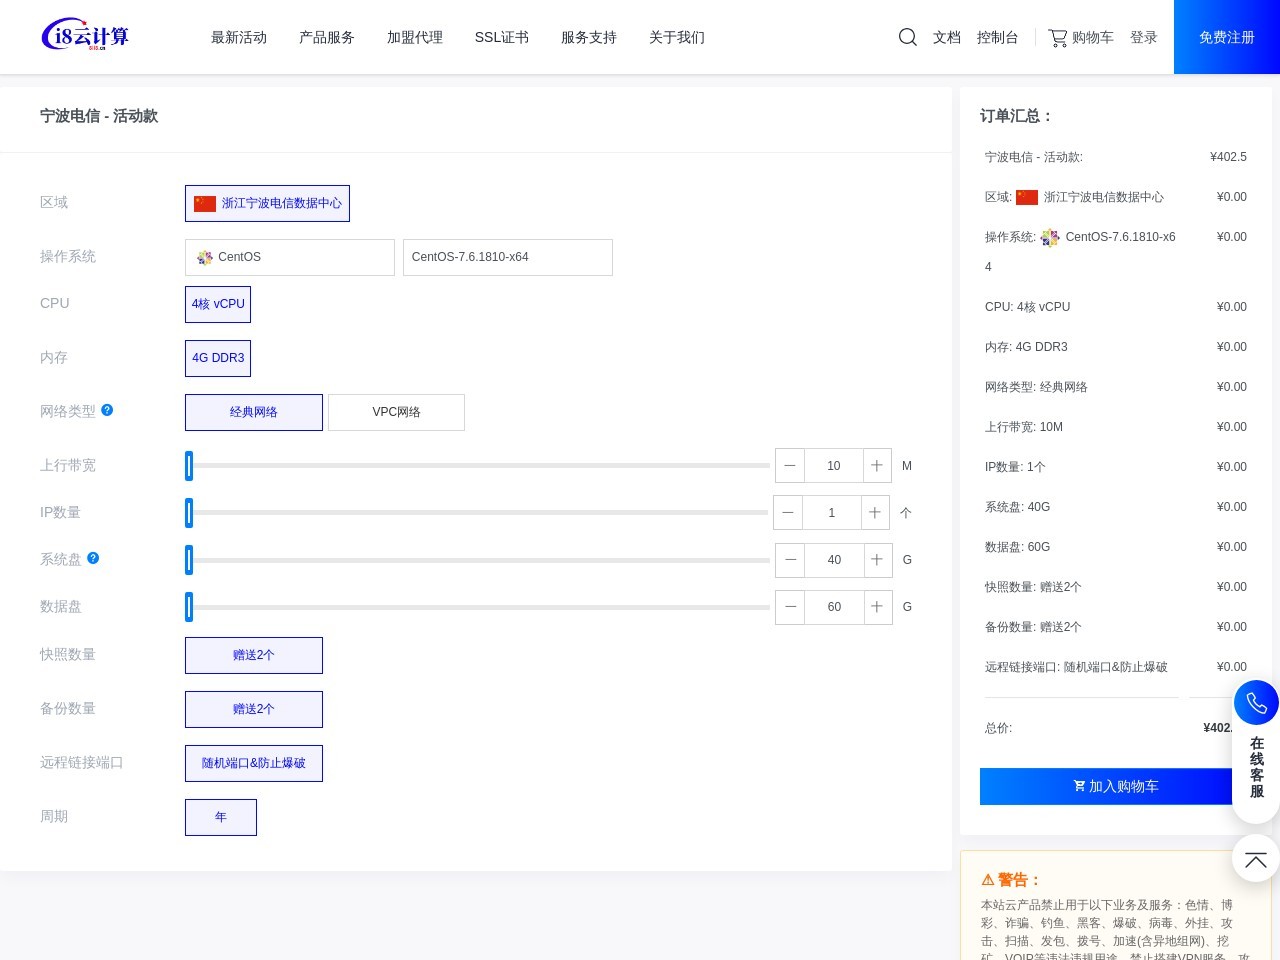Open the 控制台 link
This screenshot has height=960, width=1280.
(x=998, y=37)
